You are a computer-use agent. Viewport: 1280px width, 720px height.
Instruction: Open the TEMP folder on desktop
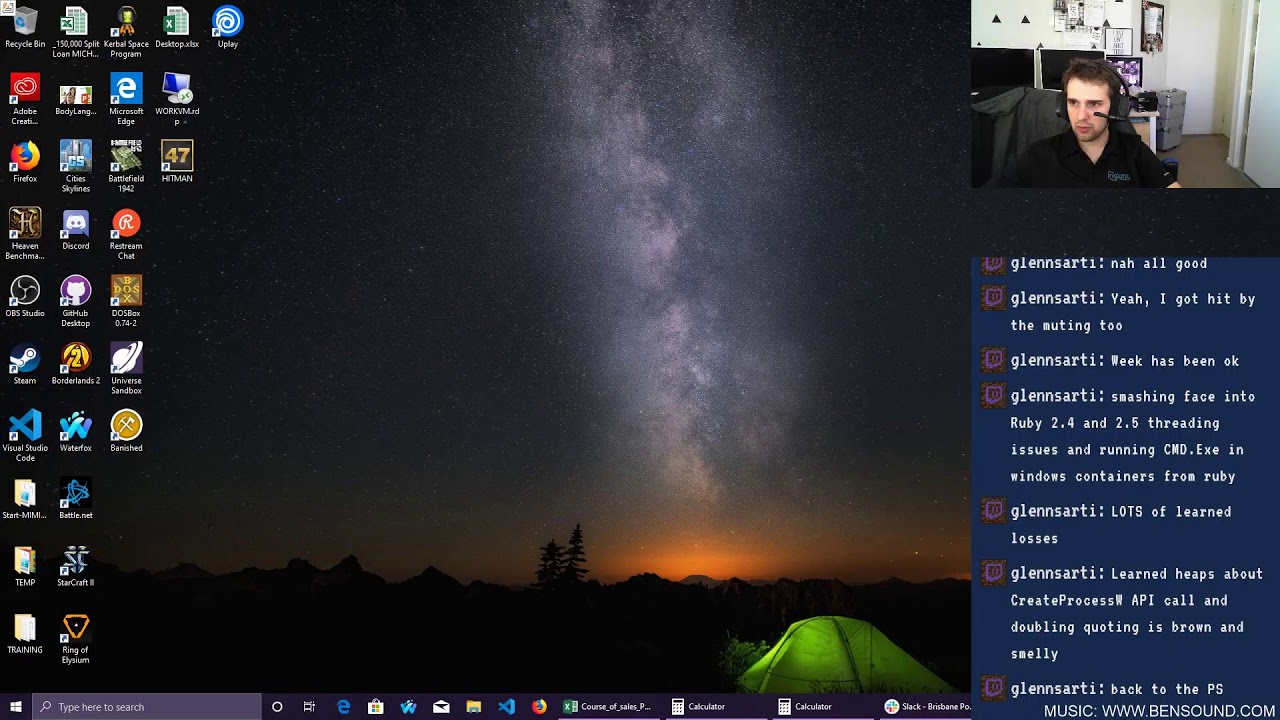tap(25, 566)
